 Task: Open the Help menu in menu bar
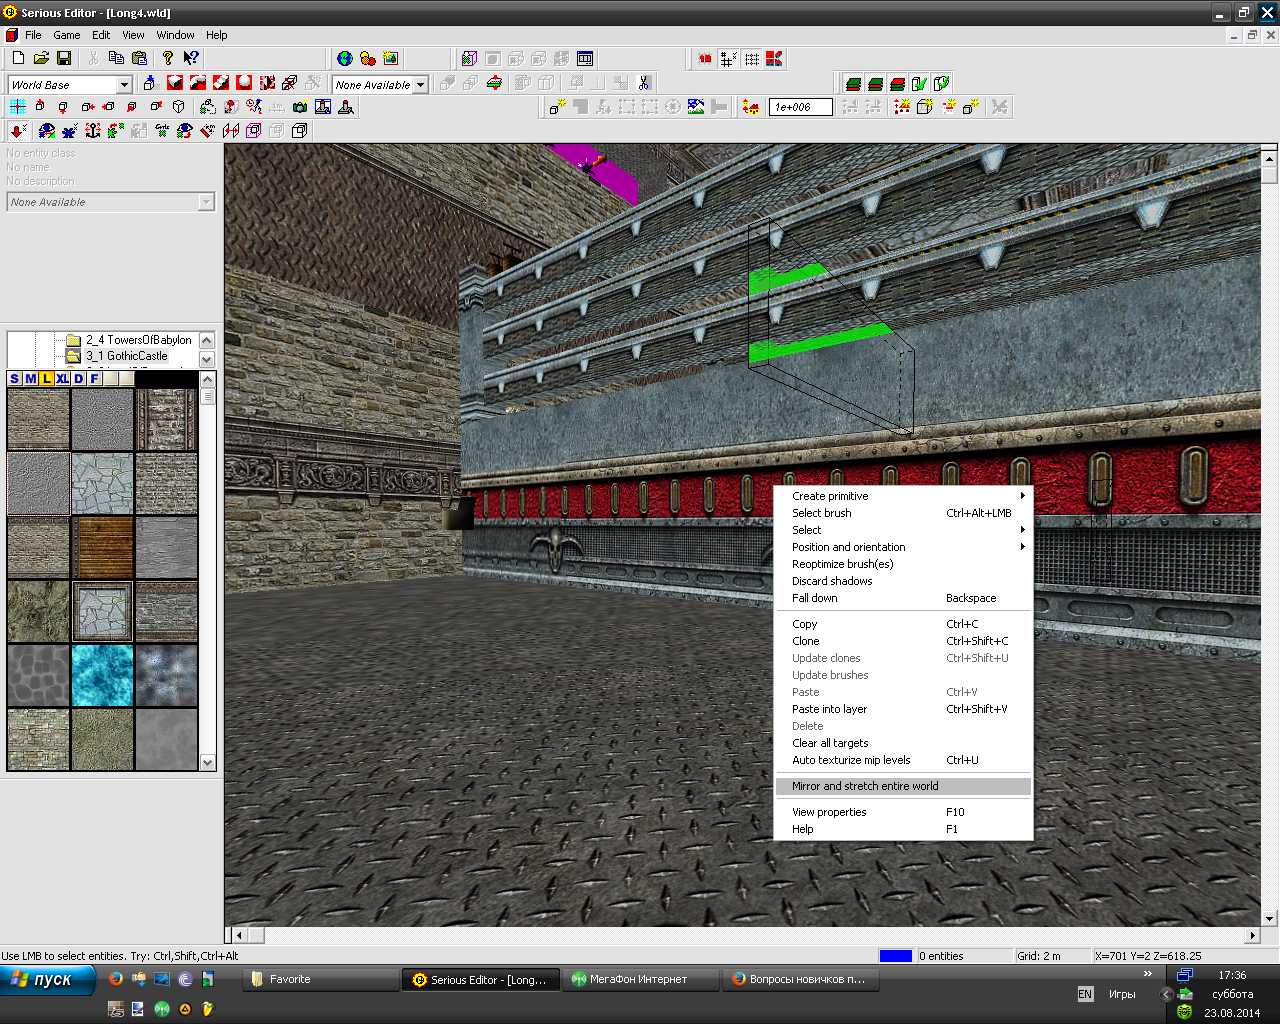point(217,35)
